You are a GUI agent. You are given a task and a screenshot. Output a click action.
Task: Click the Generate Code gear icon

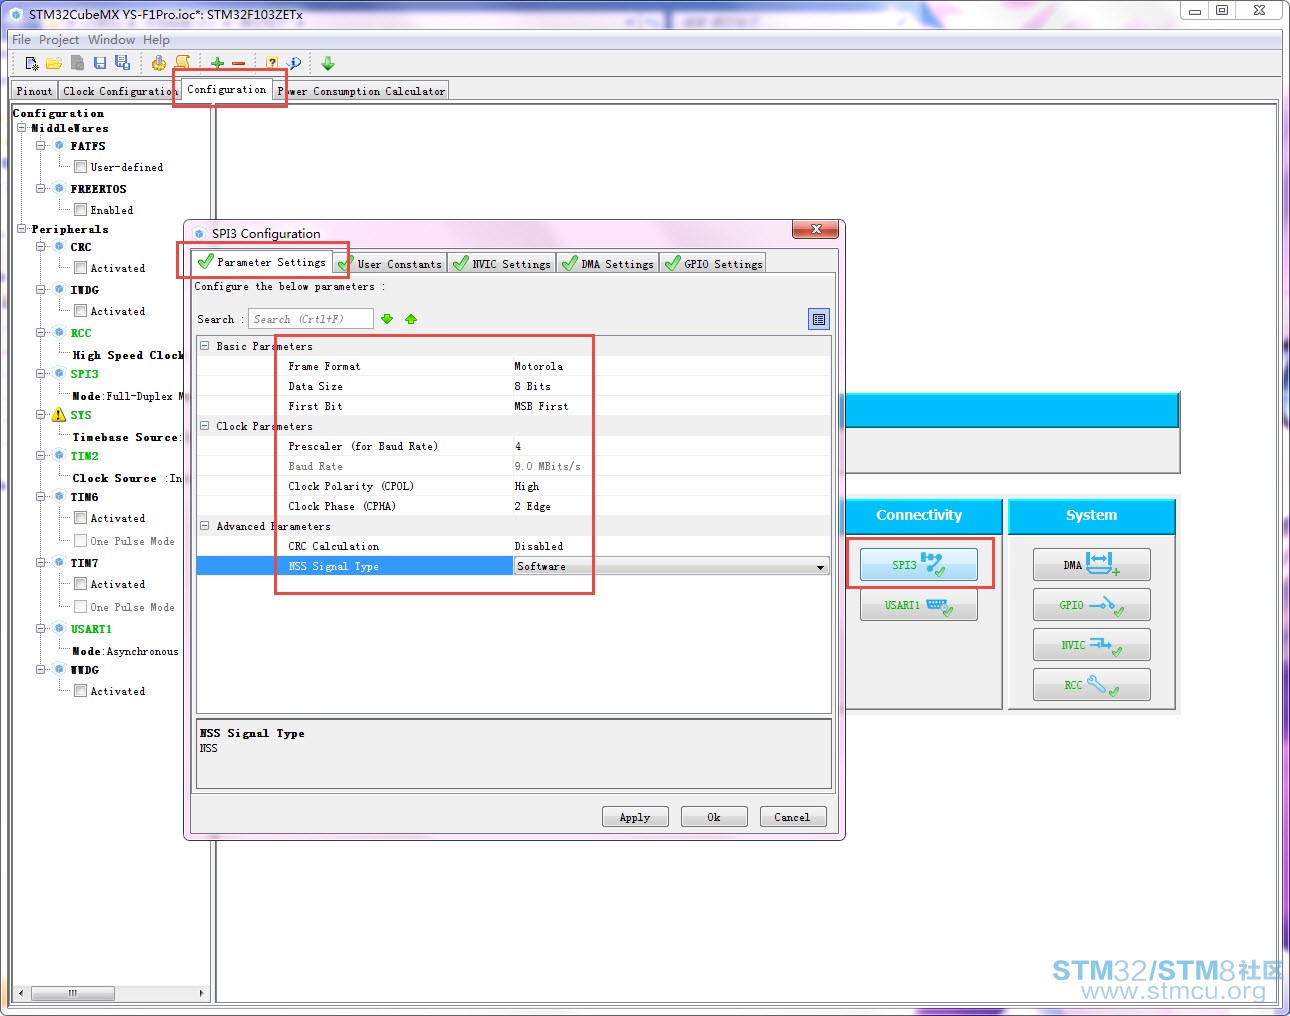159,63
